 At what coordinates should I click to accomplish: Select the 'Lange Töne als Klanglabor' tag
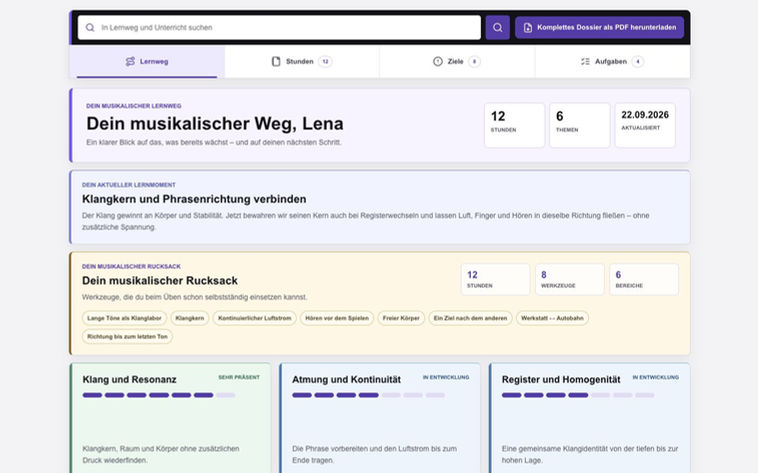click(125, 318)
